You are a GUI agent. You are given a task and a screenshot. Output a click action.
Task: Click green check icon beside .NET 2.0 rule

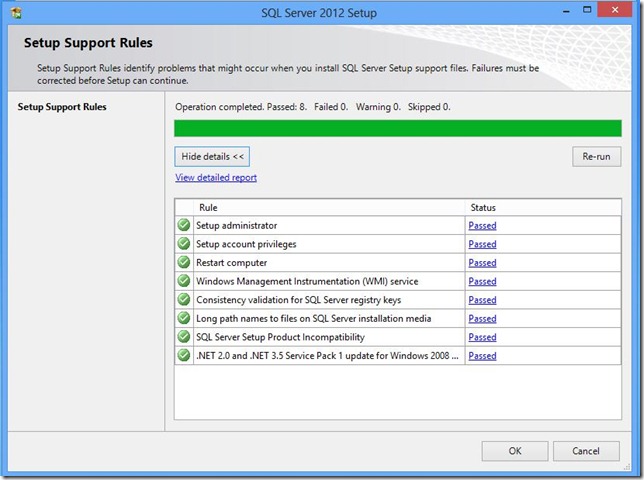pos(184,355)
